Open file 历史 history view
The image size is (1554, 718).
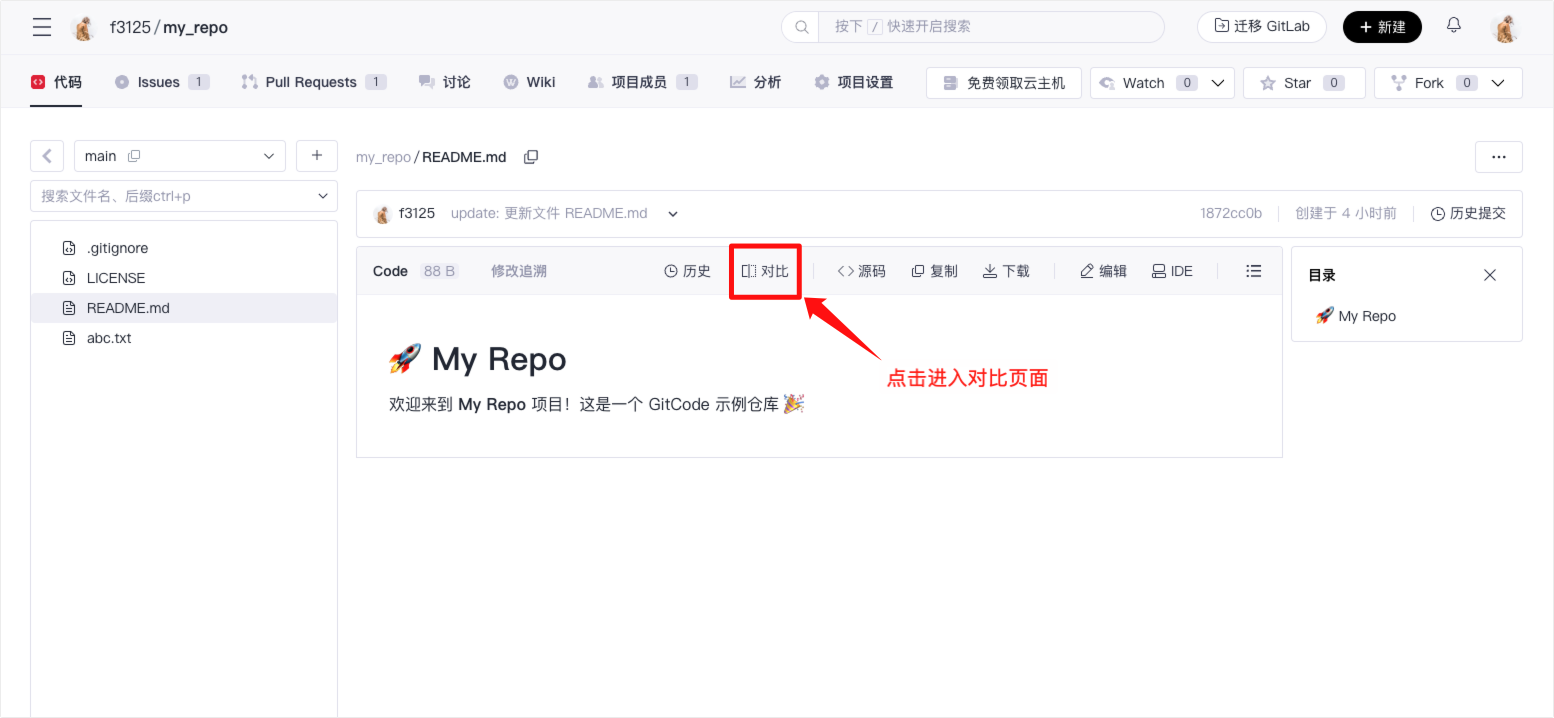click(x=687, y=271)
